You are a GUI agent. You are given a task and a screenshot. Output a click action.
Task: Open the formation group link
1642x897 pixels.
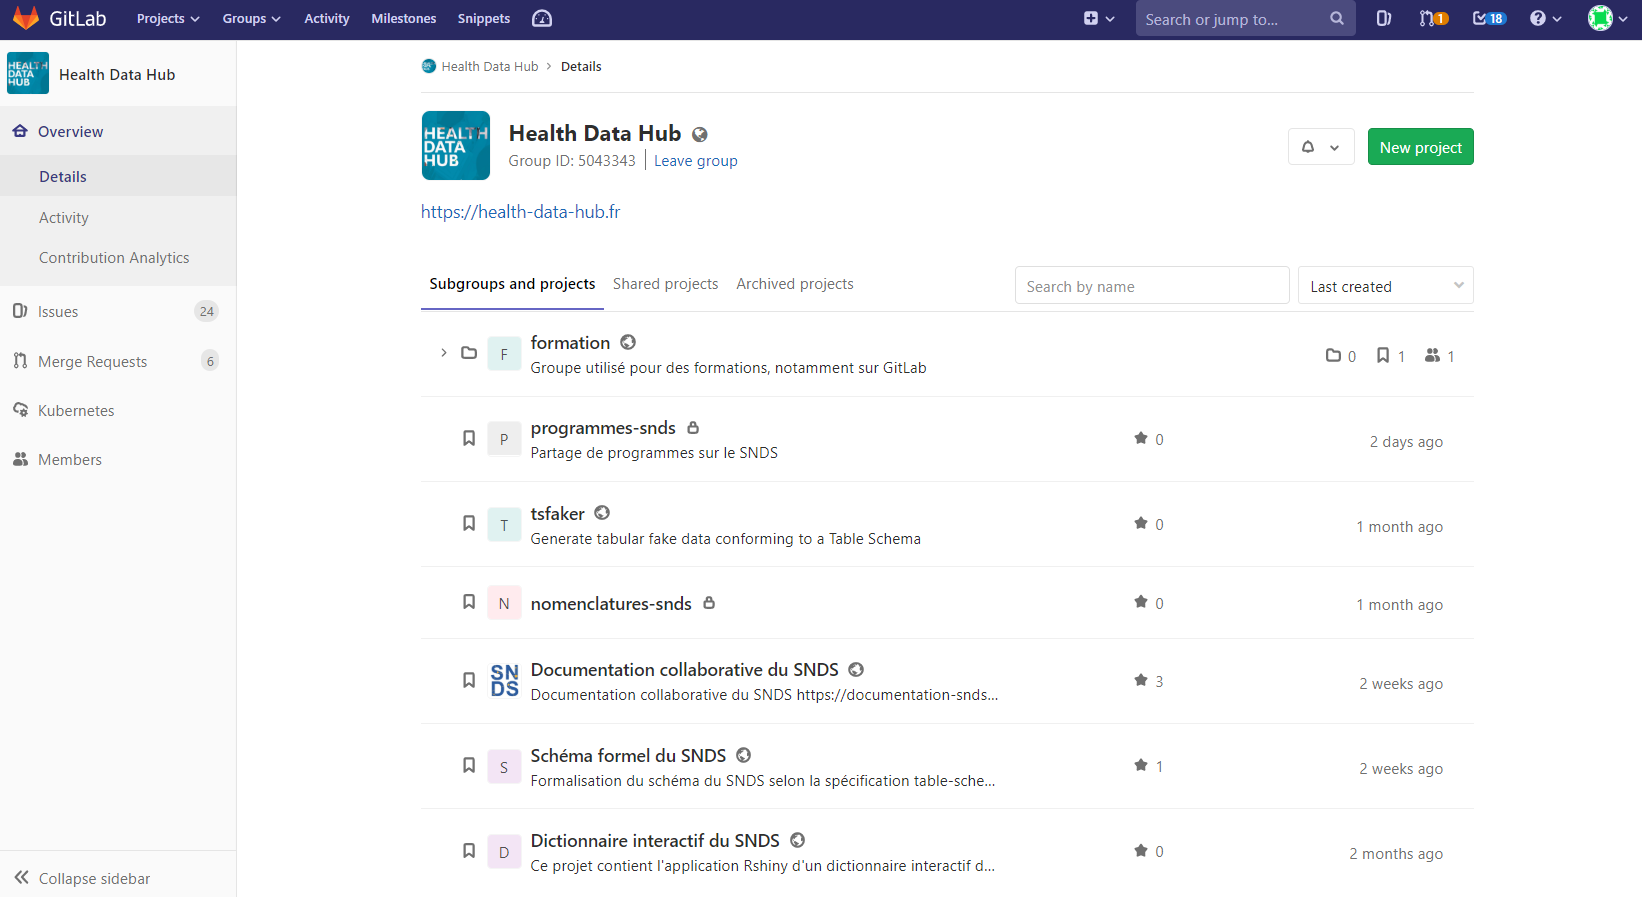[x=570, y=343]
